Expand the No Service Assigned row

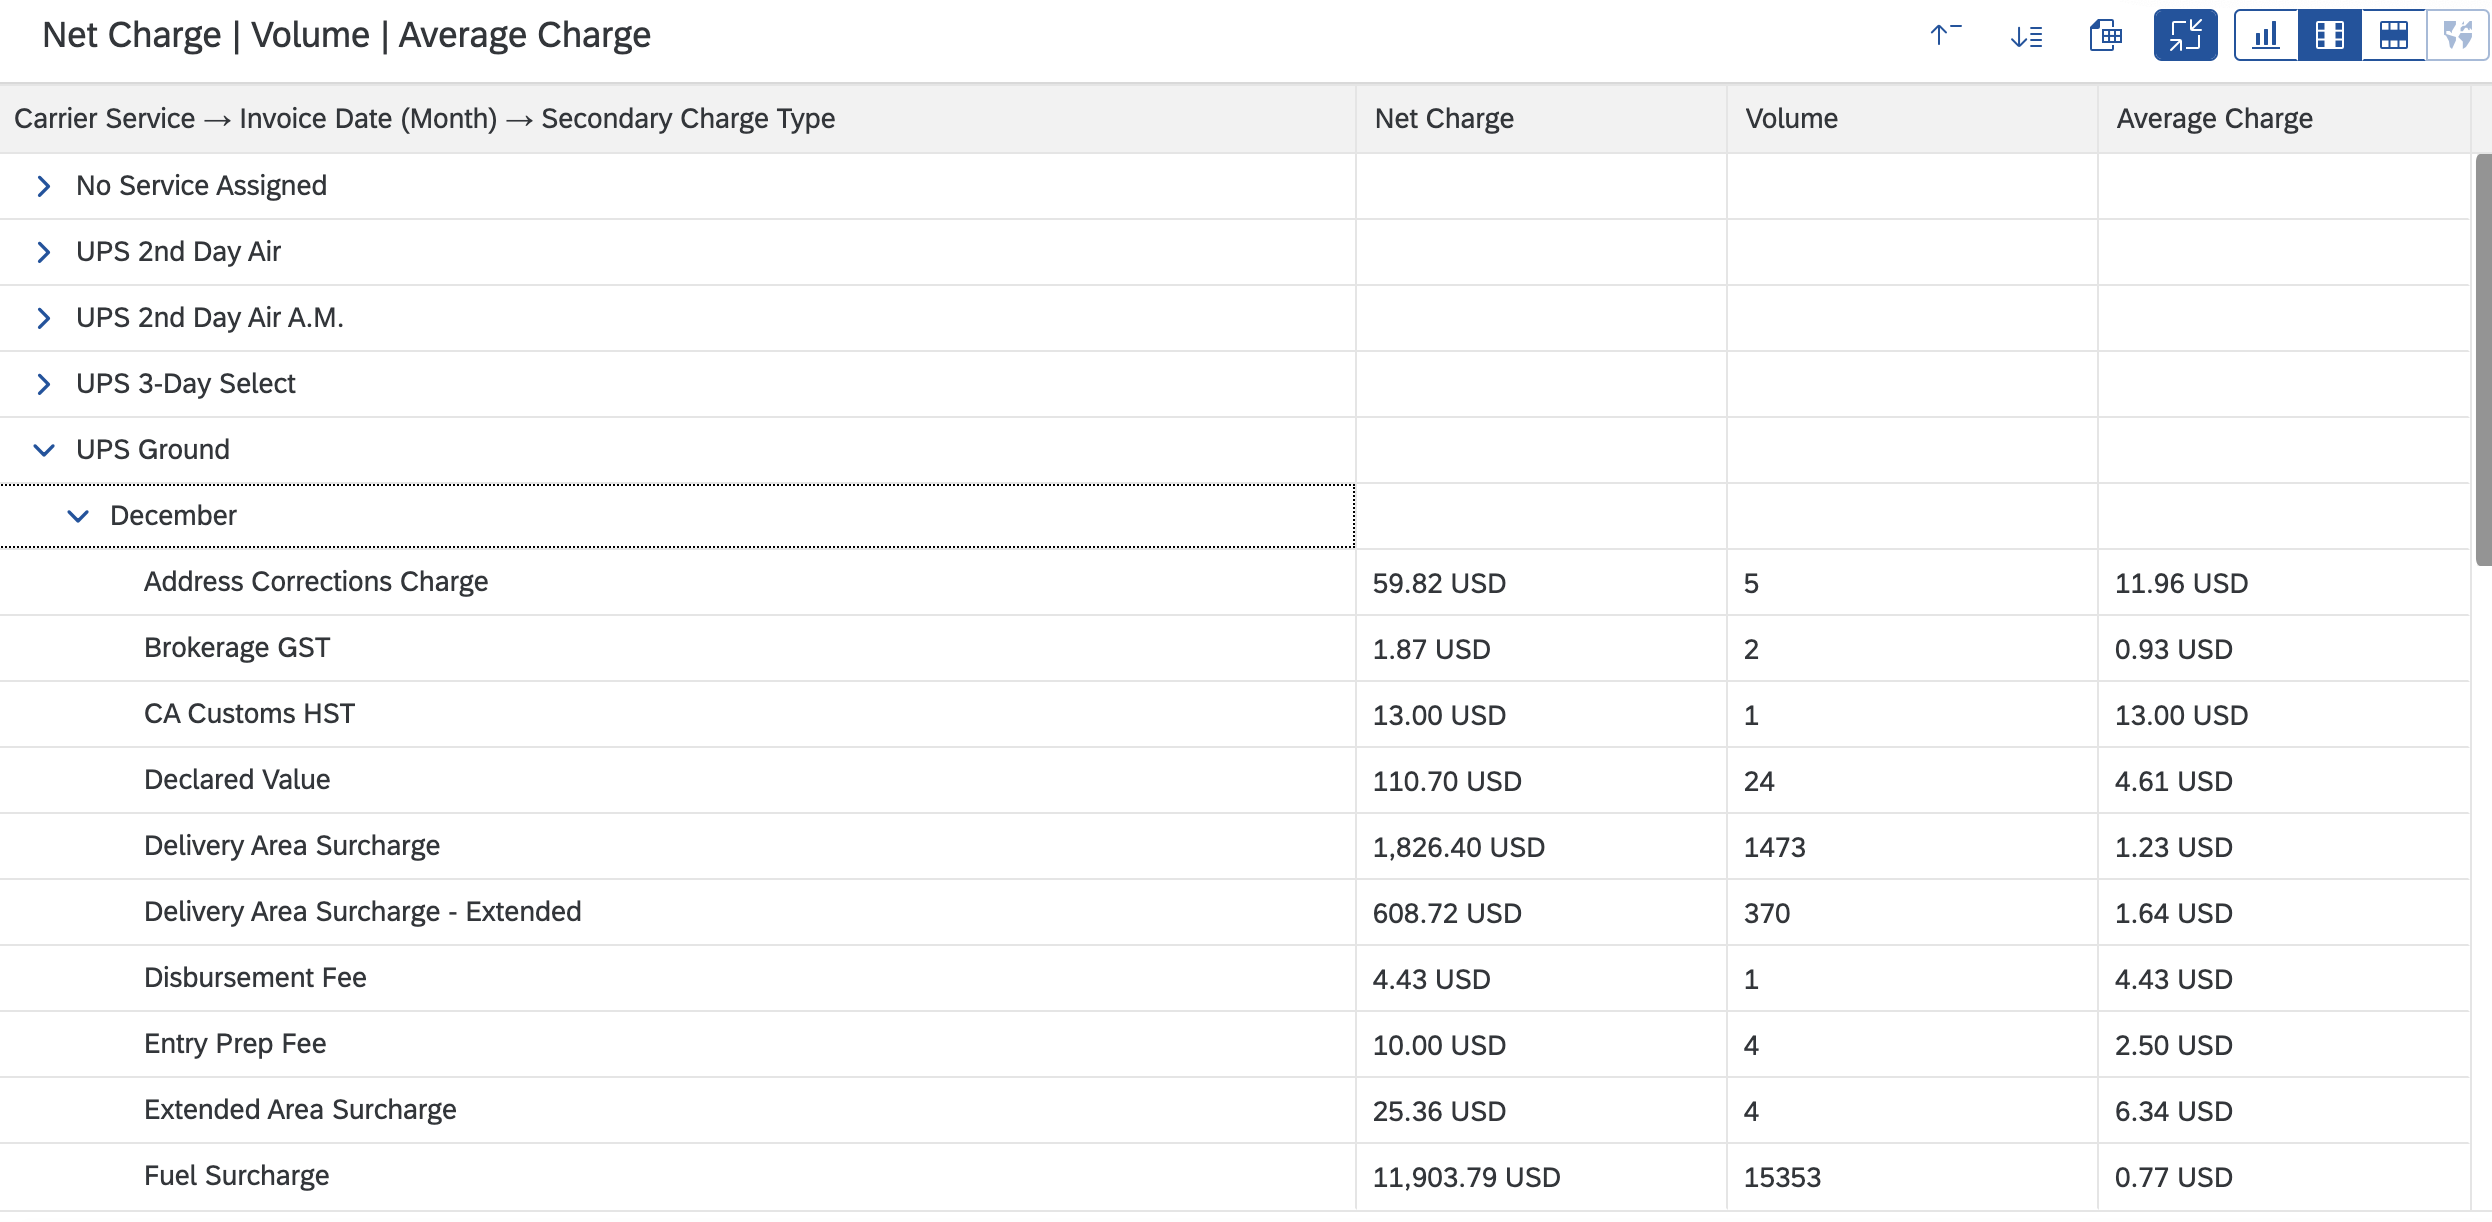(x=43, y=186)
